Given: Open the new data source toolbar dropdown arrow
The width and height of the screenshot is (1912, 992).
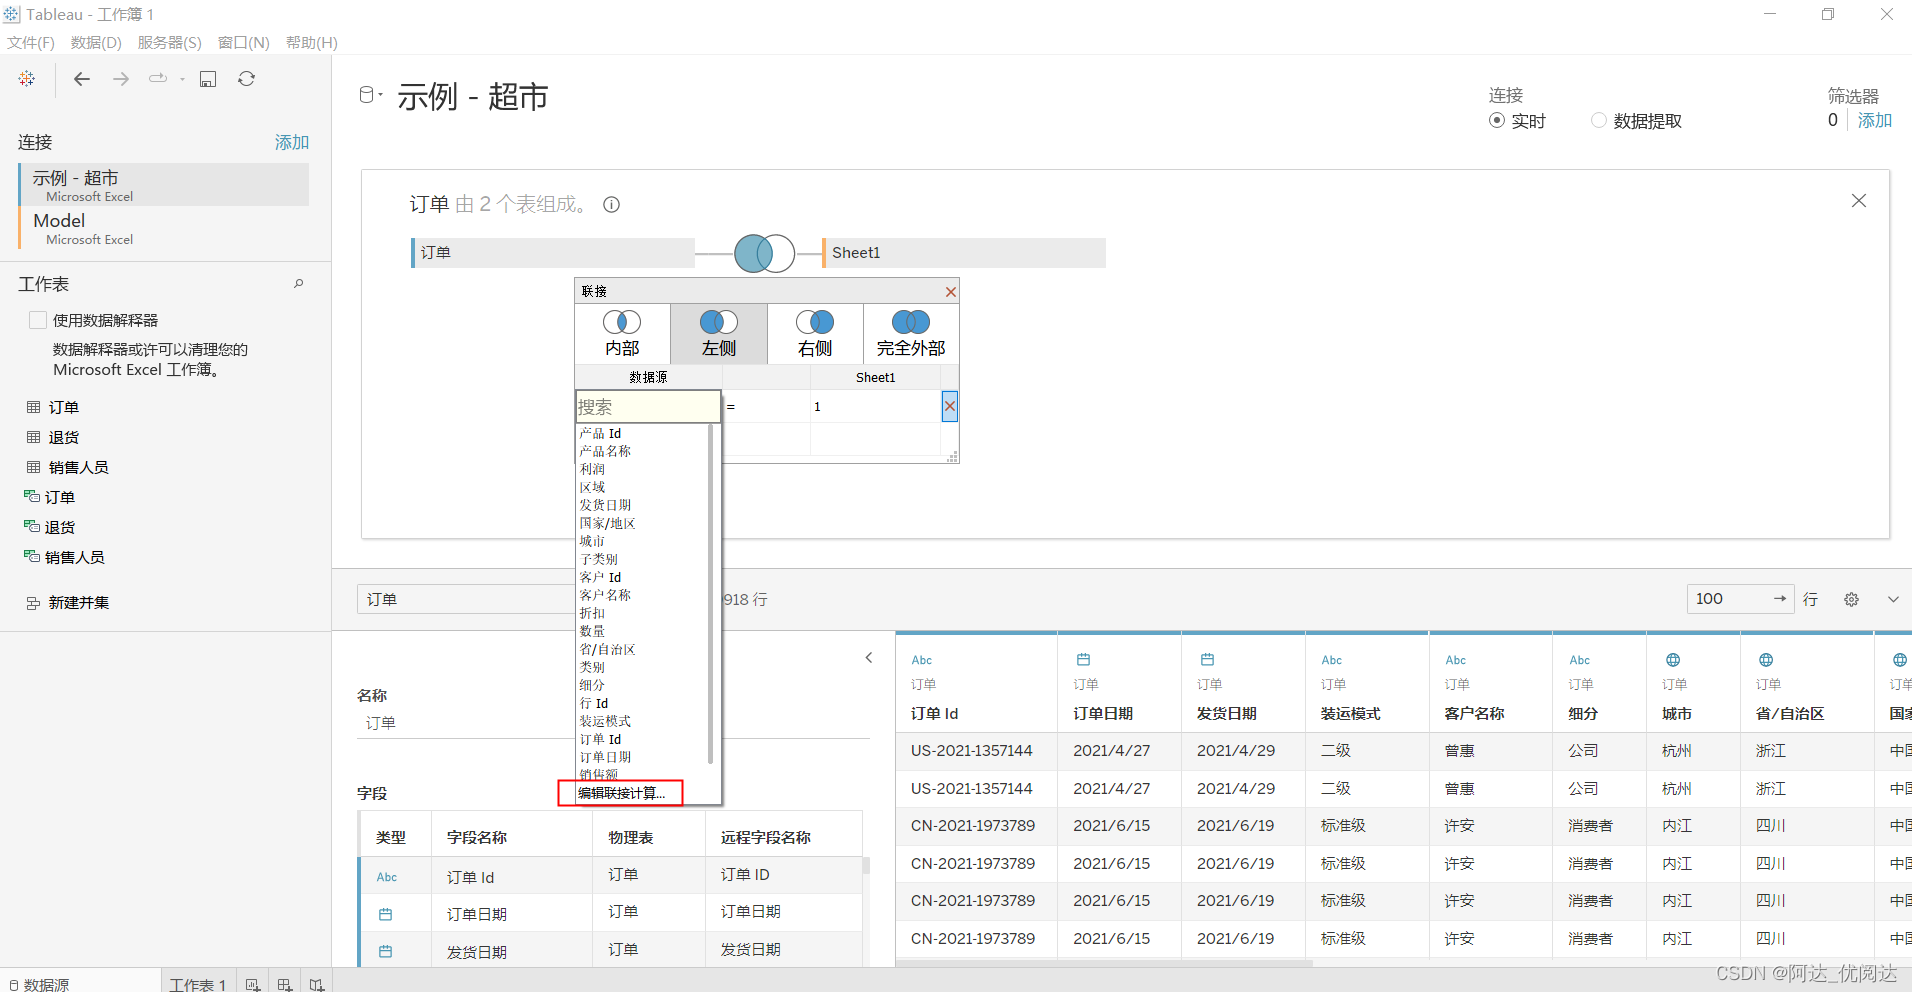Looking at the screenshot, I should (182, 79).
